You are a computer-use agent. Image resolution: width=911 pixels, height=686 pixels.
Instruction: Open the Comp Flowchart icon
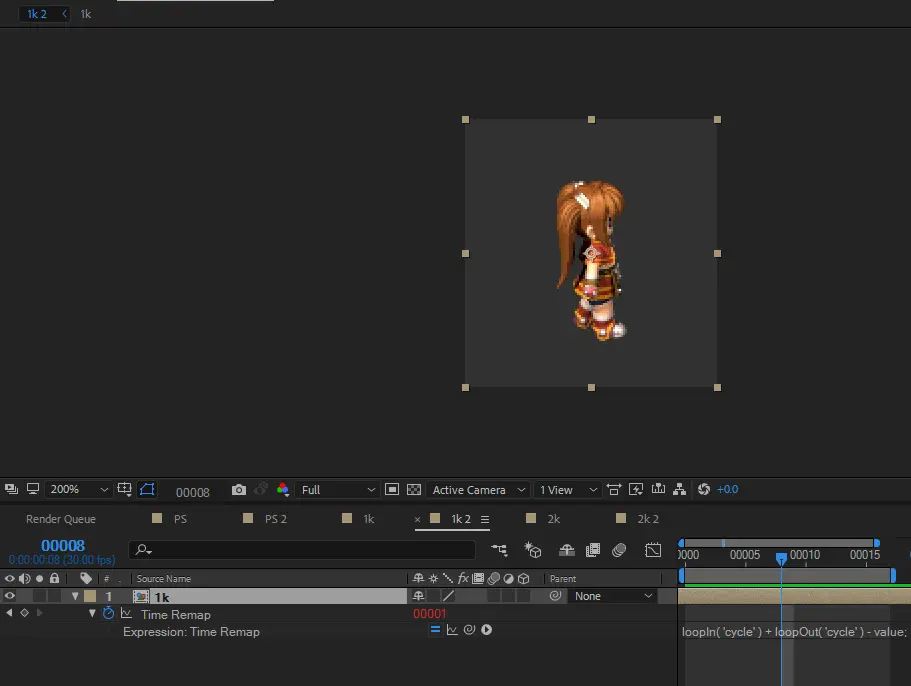(679, 490)
